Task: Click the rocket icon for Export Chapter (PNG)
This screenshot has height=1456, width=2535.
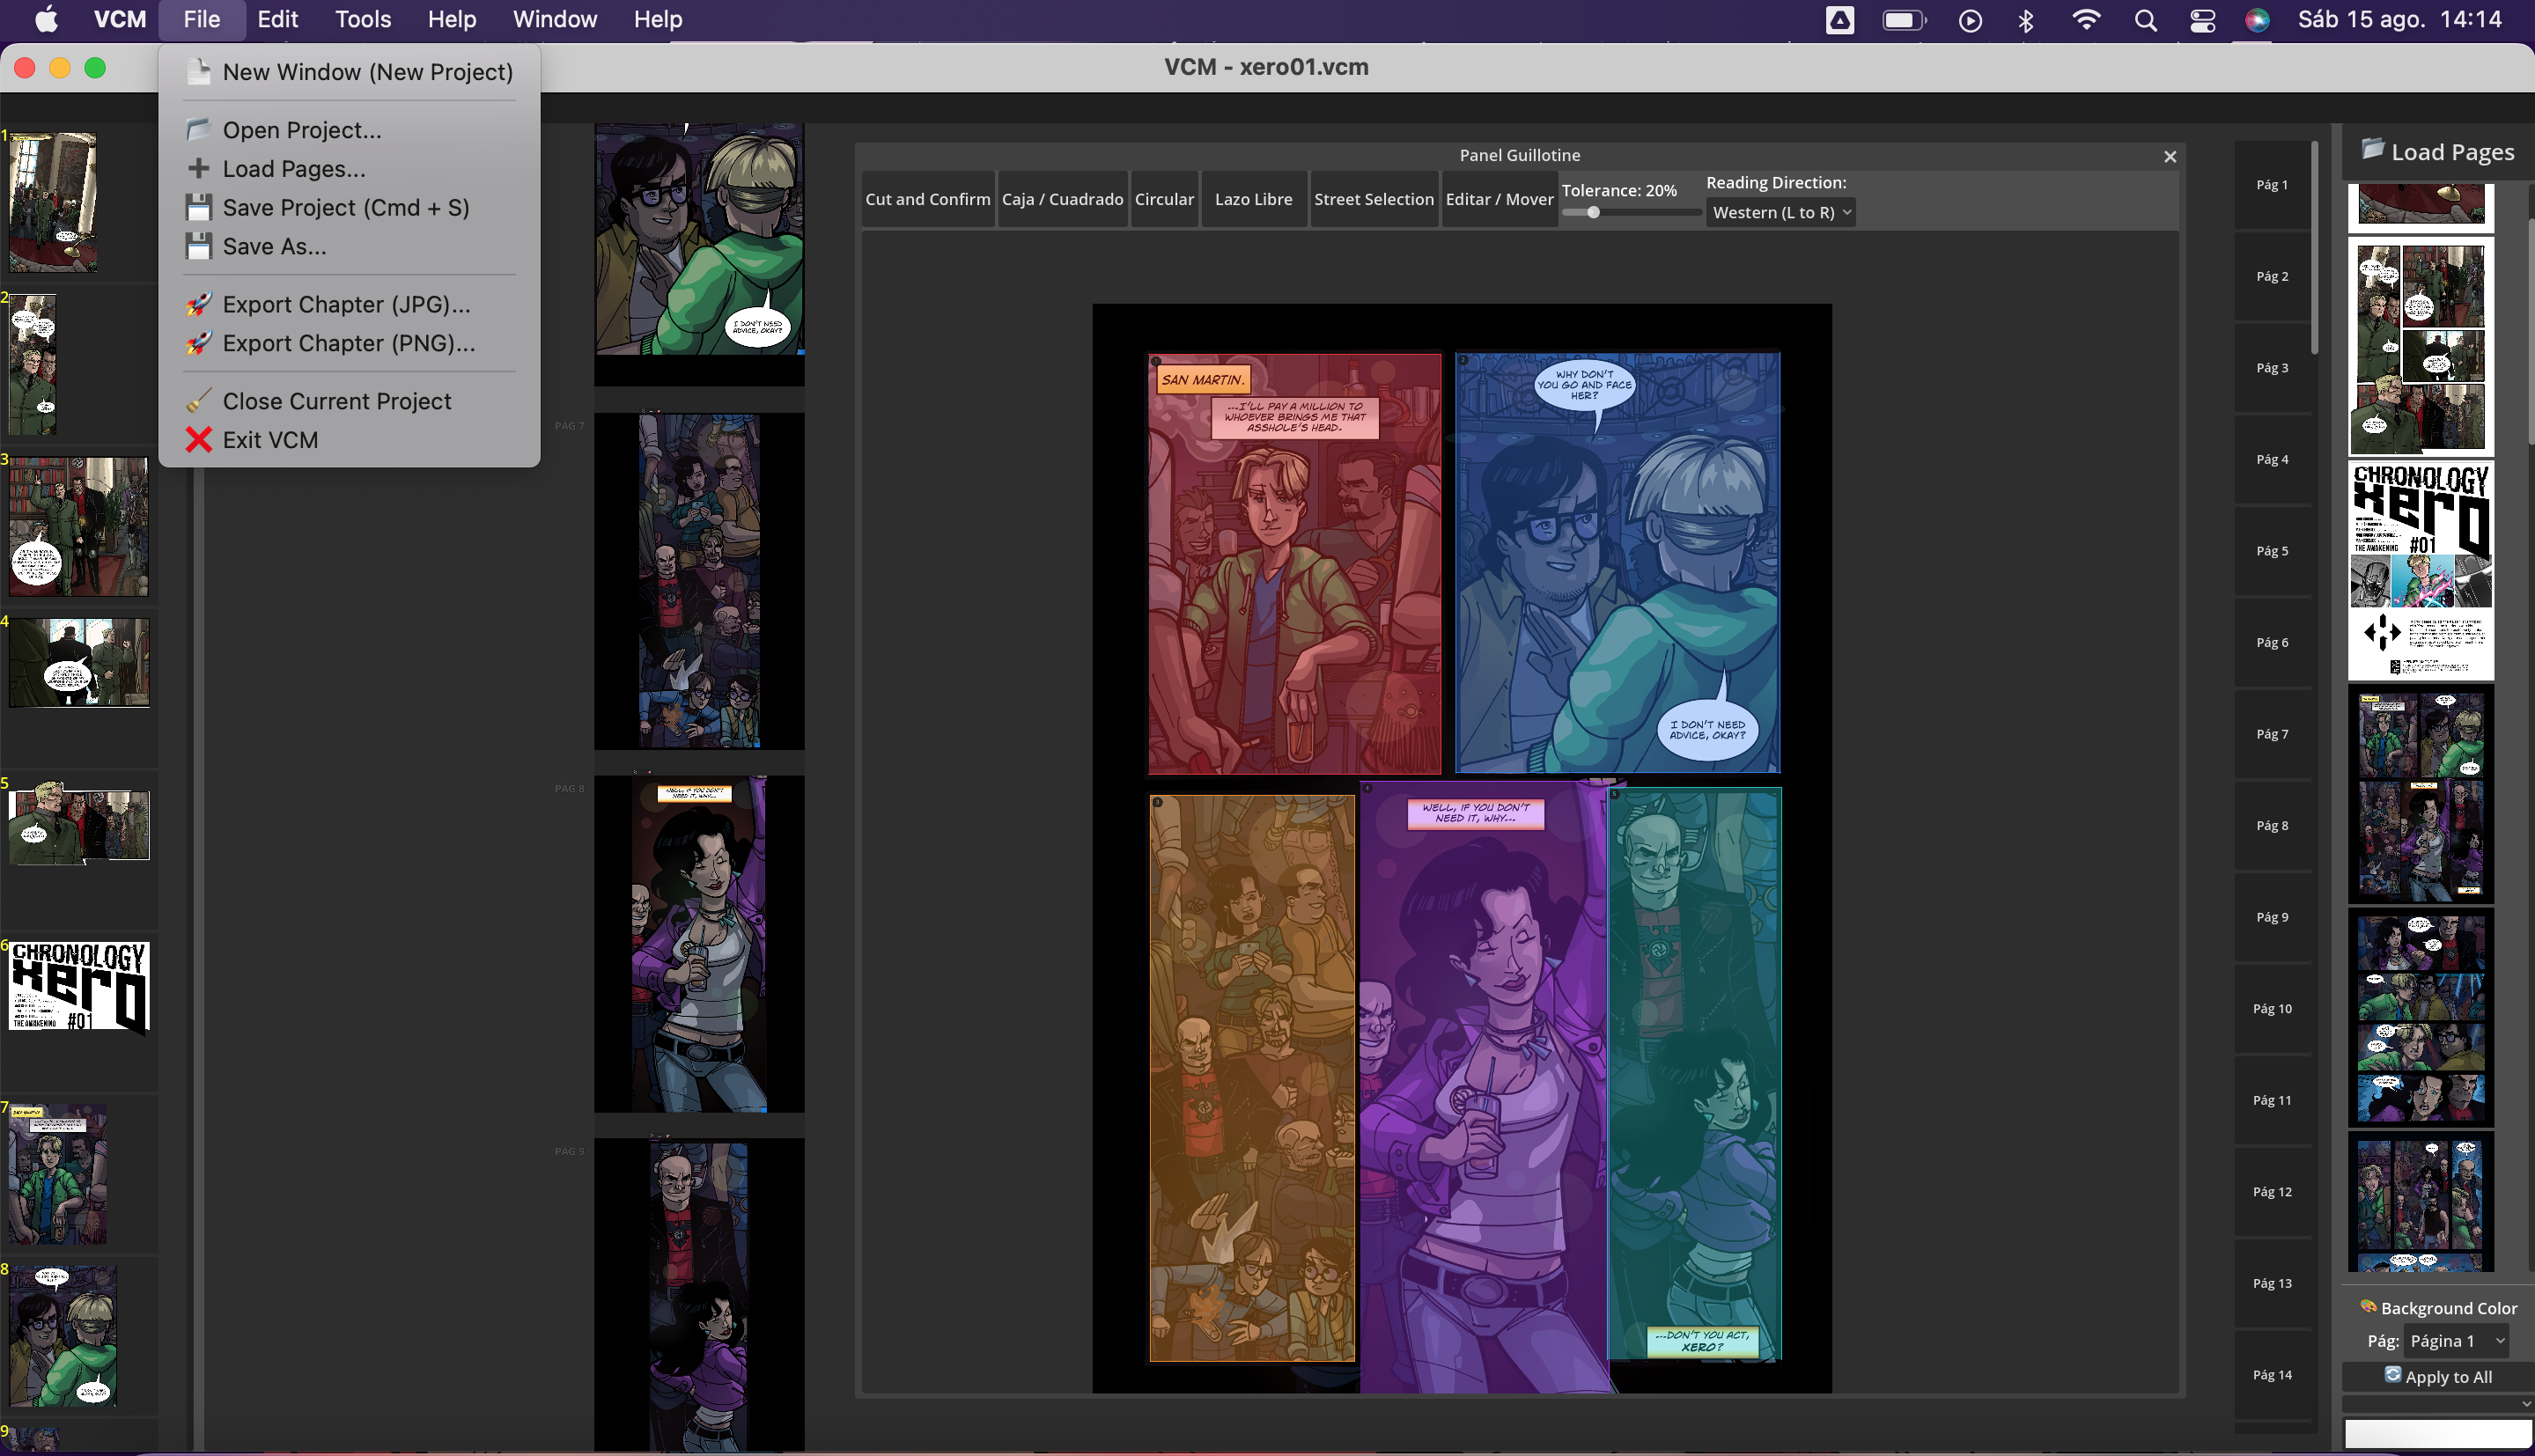Action: tap(199, 343)
